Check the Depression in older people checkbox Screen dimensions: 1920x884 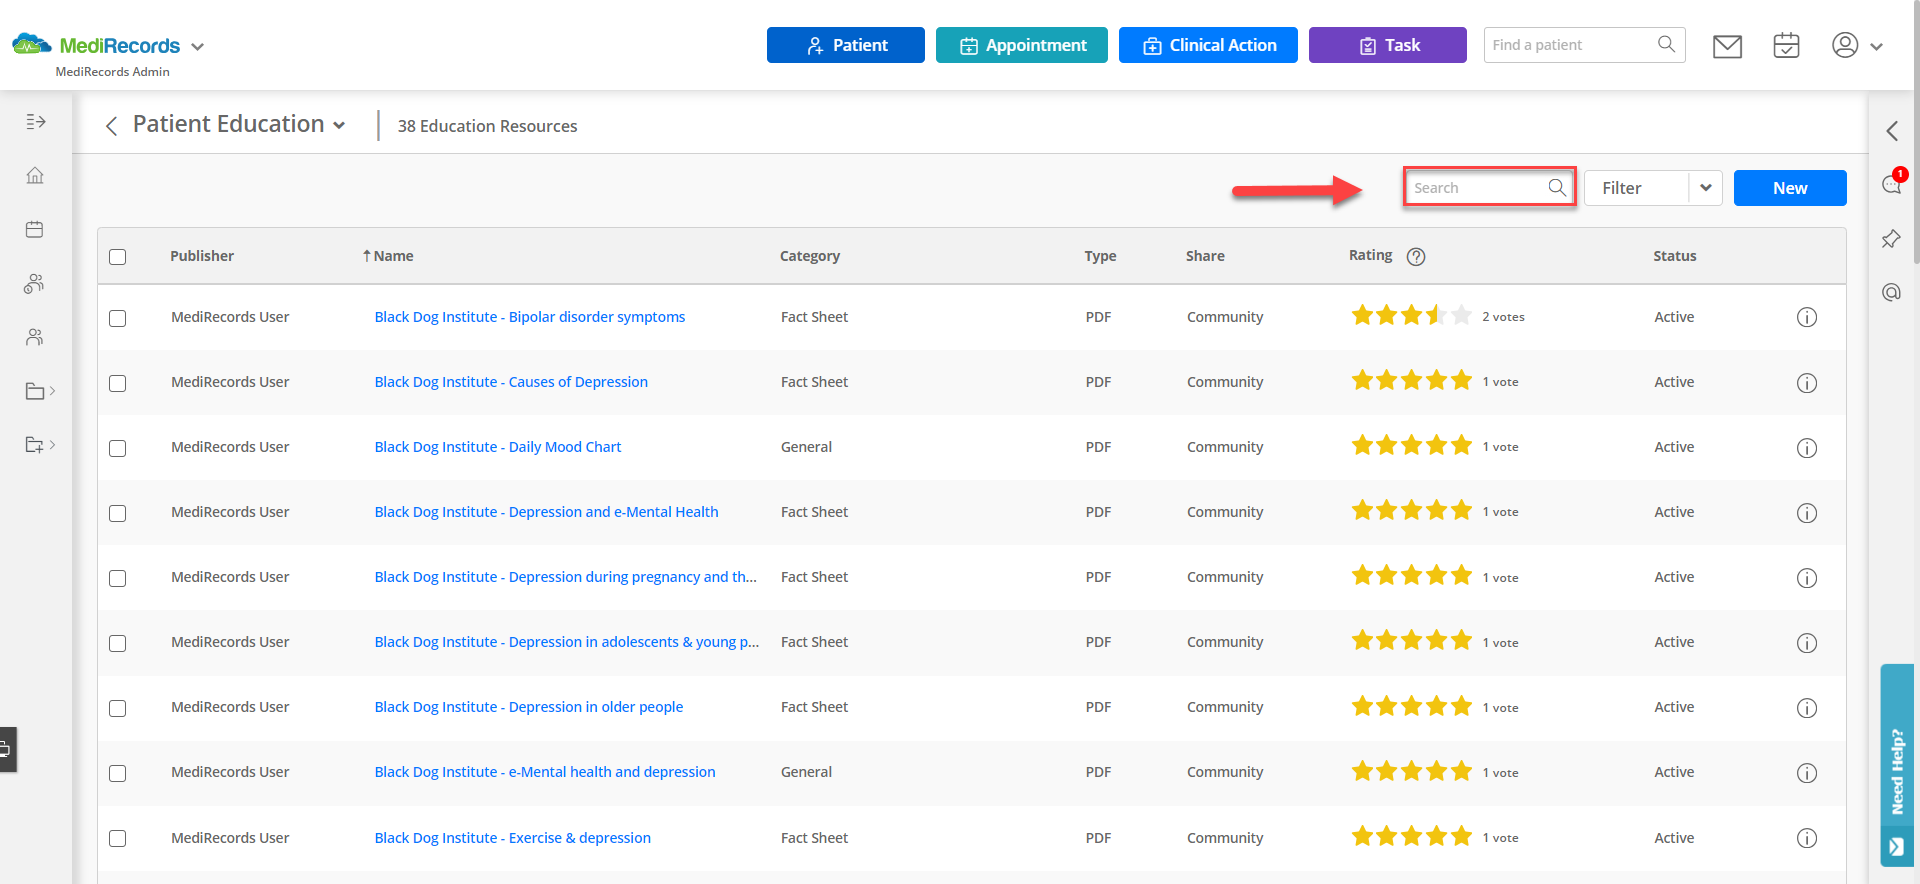click(x=118, y=708)
